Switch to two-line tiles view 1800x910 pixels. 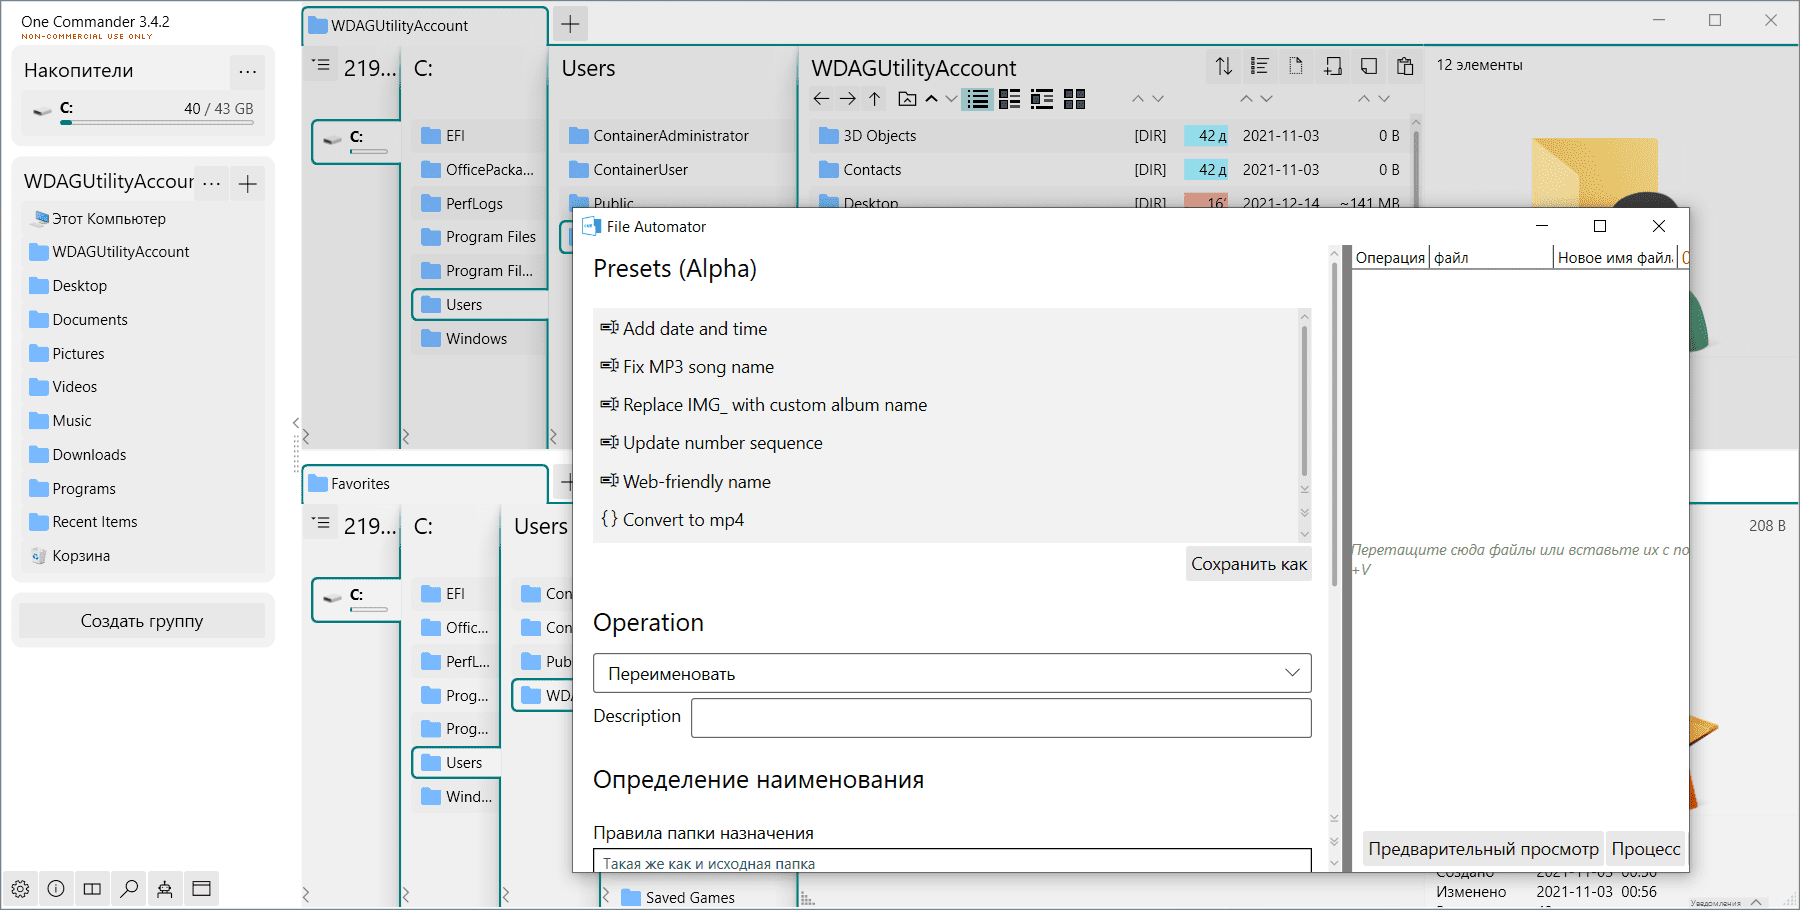(x=1010, y=98)
